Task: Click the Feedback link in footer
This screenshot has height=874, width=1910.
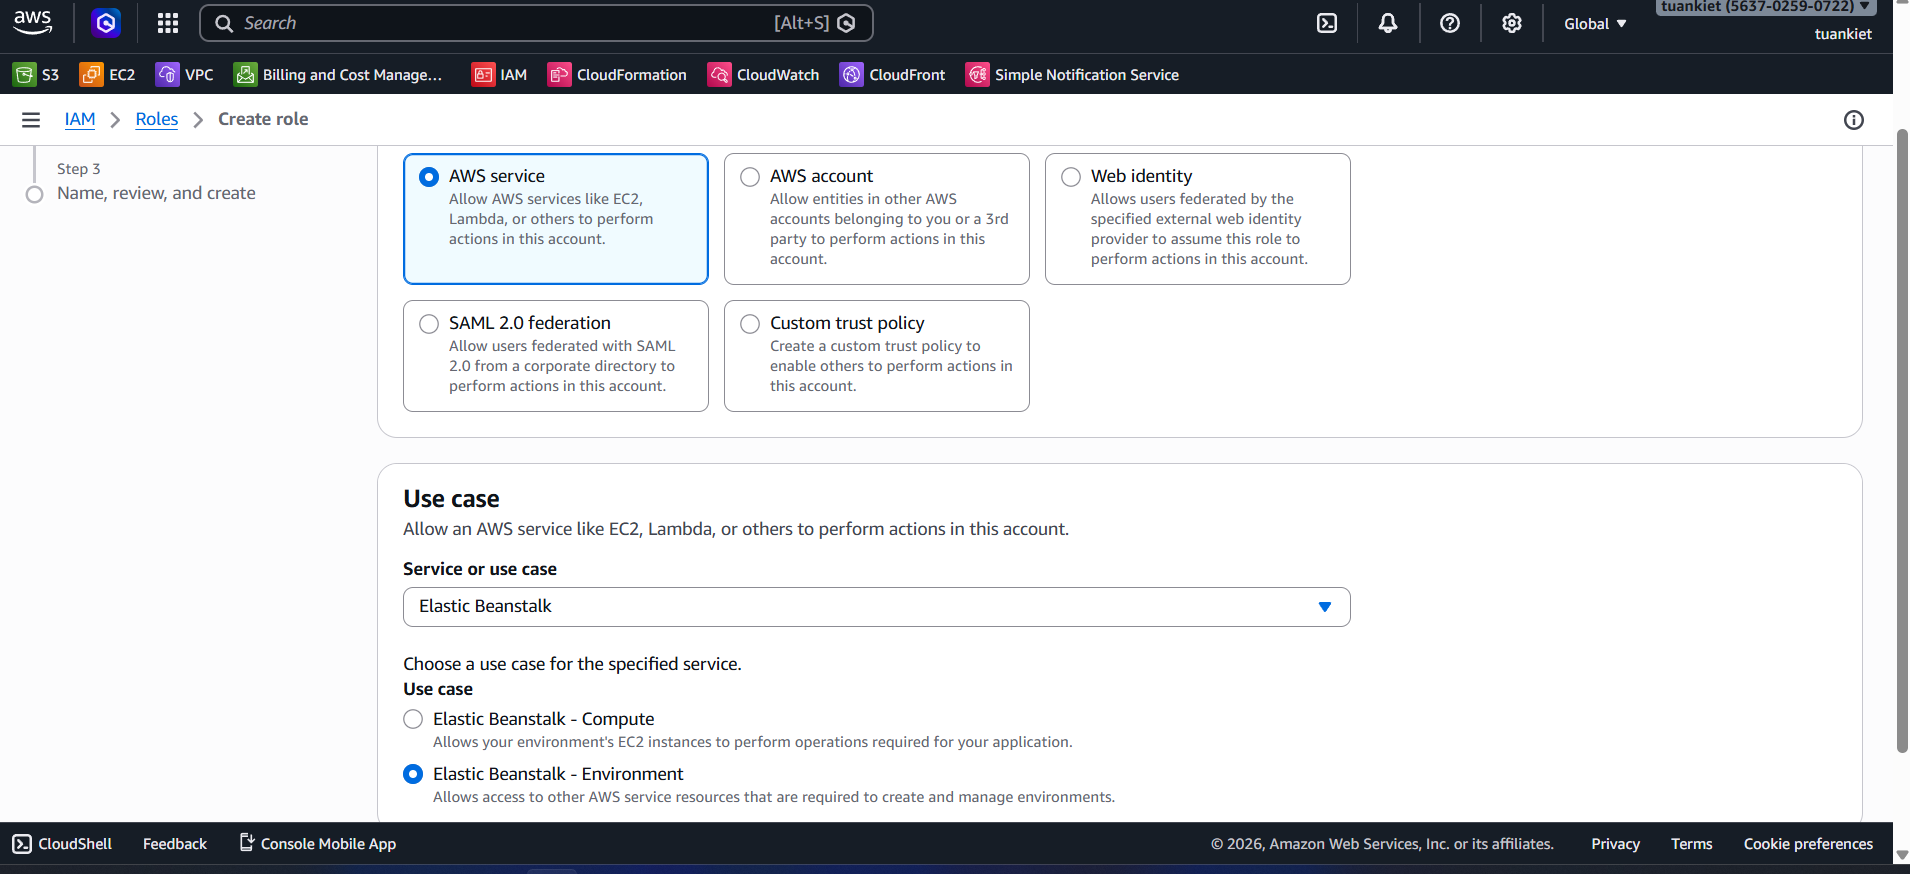Action: [x=175, y=844]
